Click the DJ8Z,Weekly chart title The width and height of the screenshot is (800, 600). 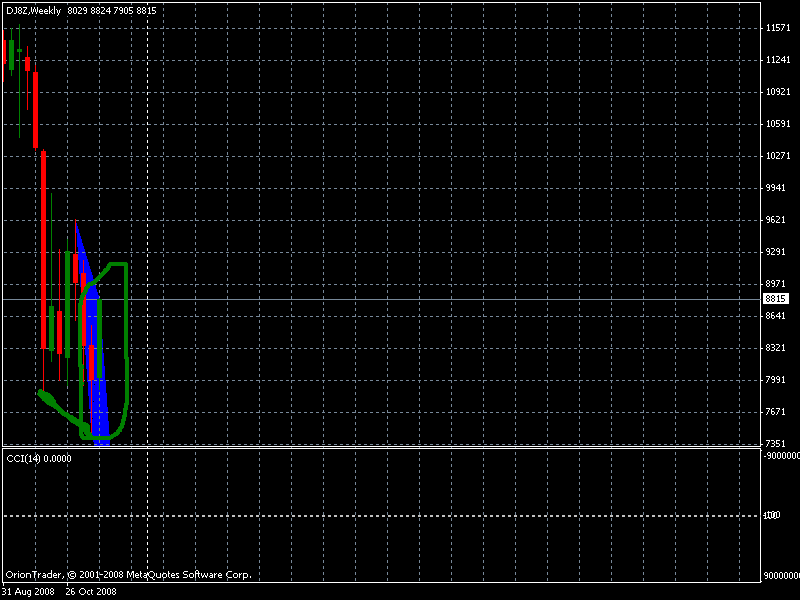[34, 11]
